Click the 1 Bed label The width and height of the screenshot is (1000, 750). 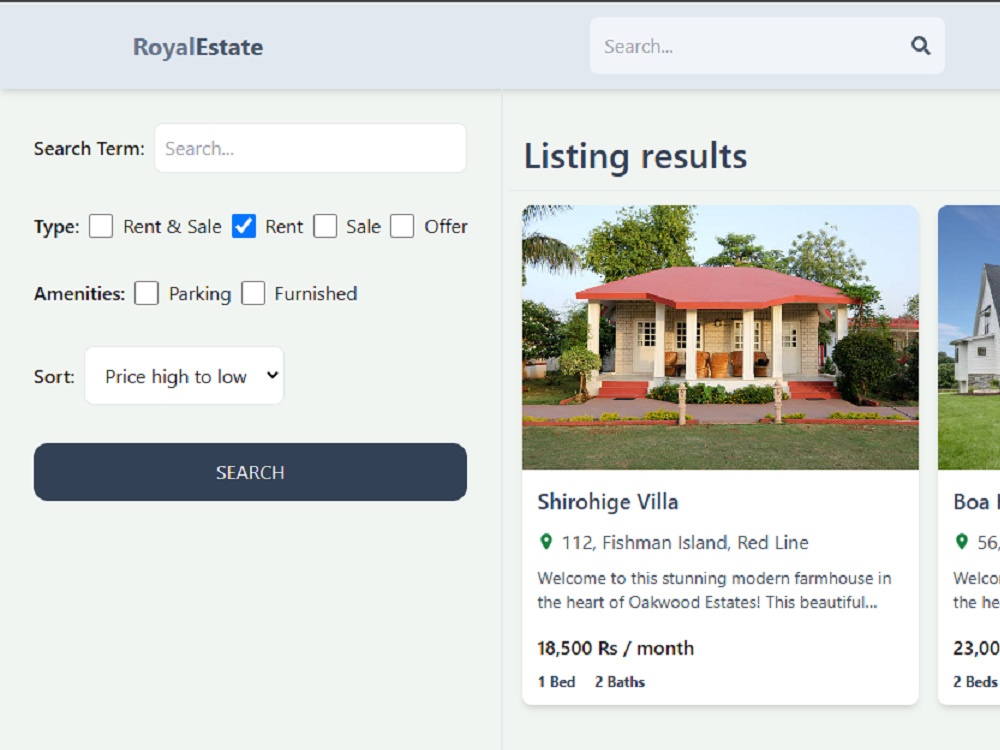coord(556,682)
